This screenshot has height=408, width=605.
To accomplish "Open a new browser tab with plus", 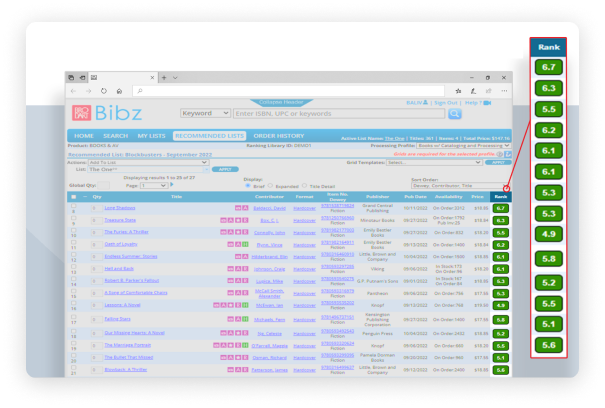I will tap(164, 78).
